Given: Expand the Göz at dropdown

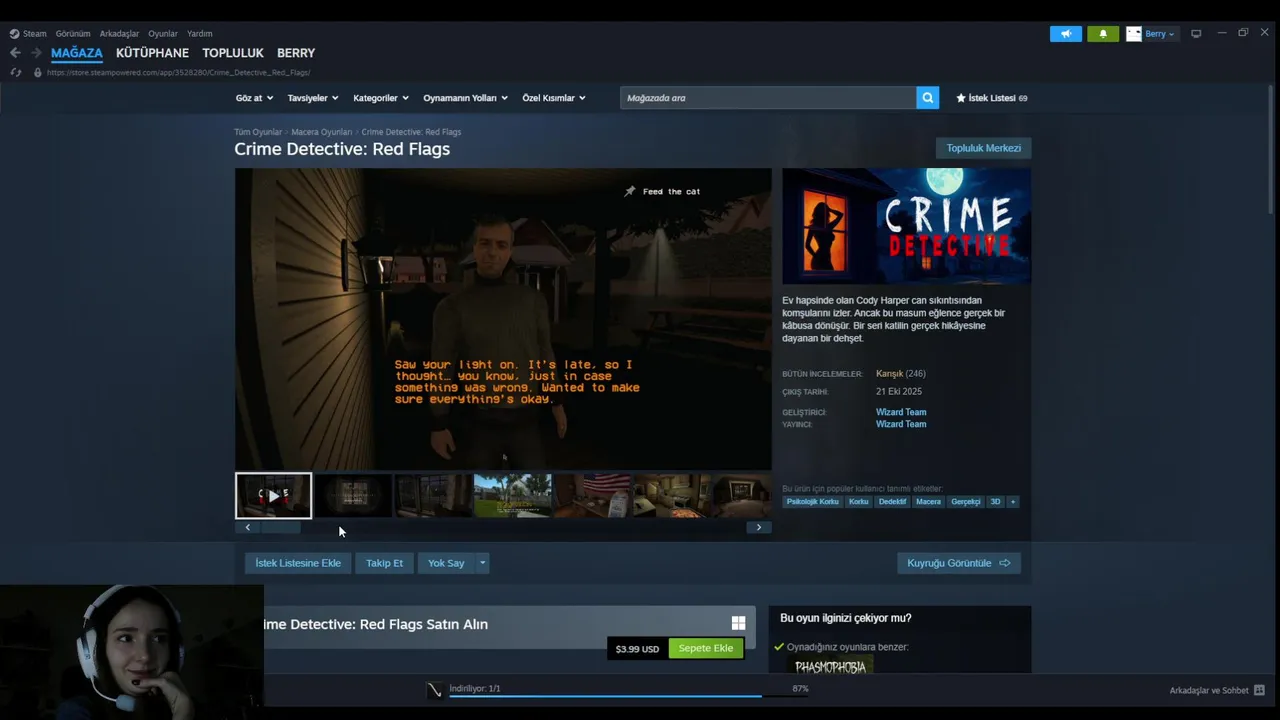Looking at the screenshot, I should (254, 98).
